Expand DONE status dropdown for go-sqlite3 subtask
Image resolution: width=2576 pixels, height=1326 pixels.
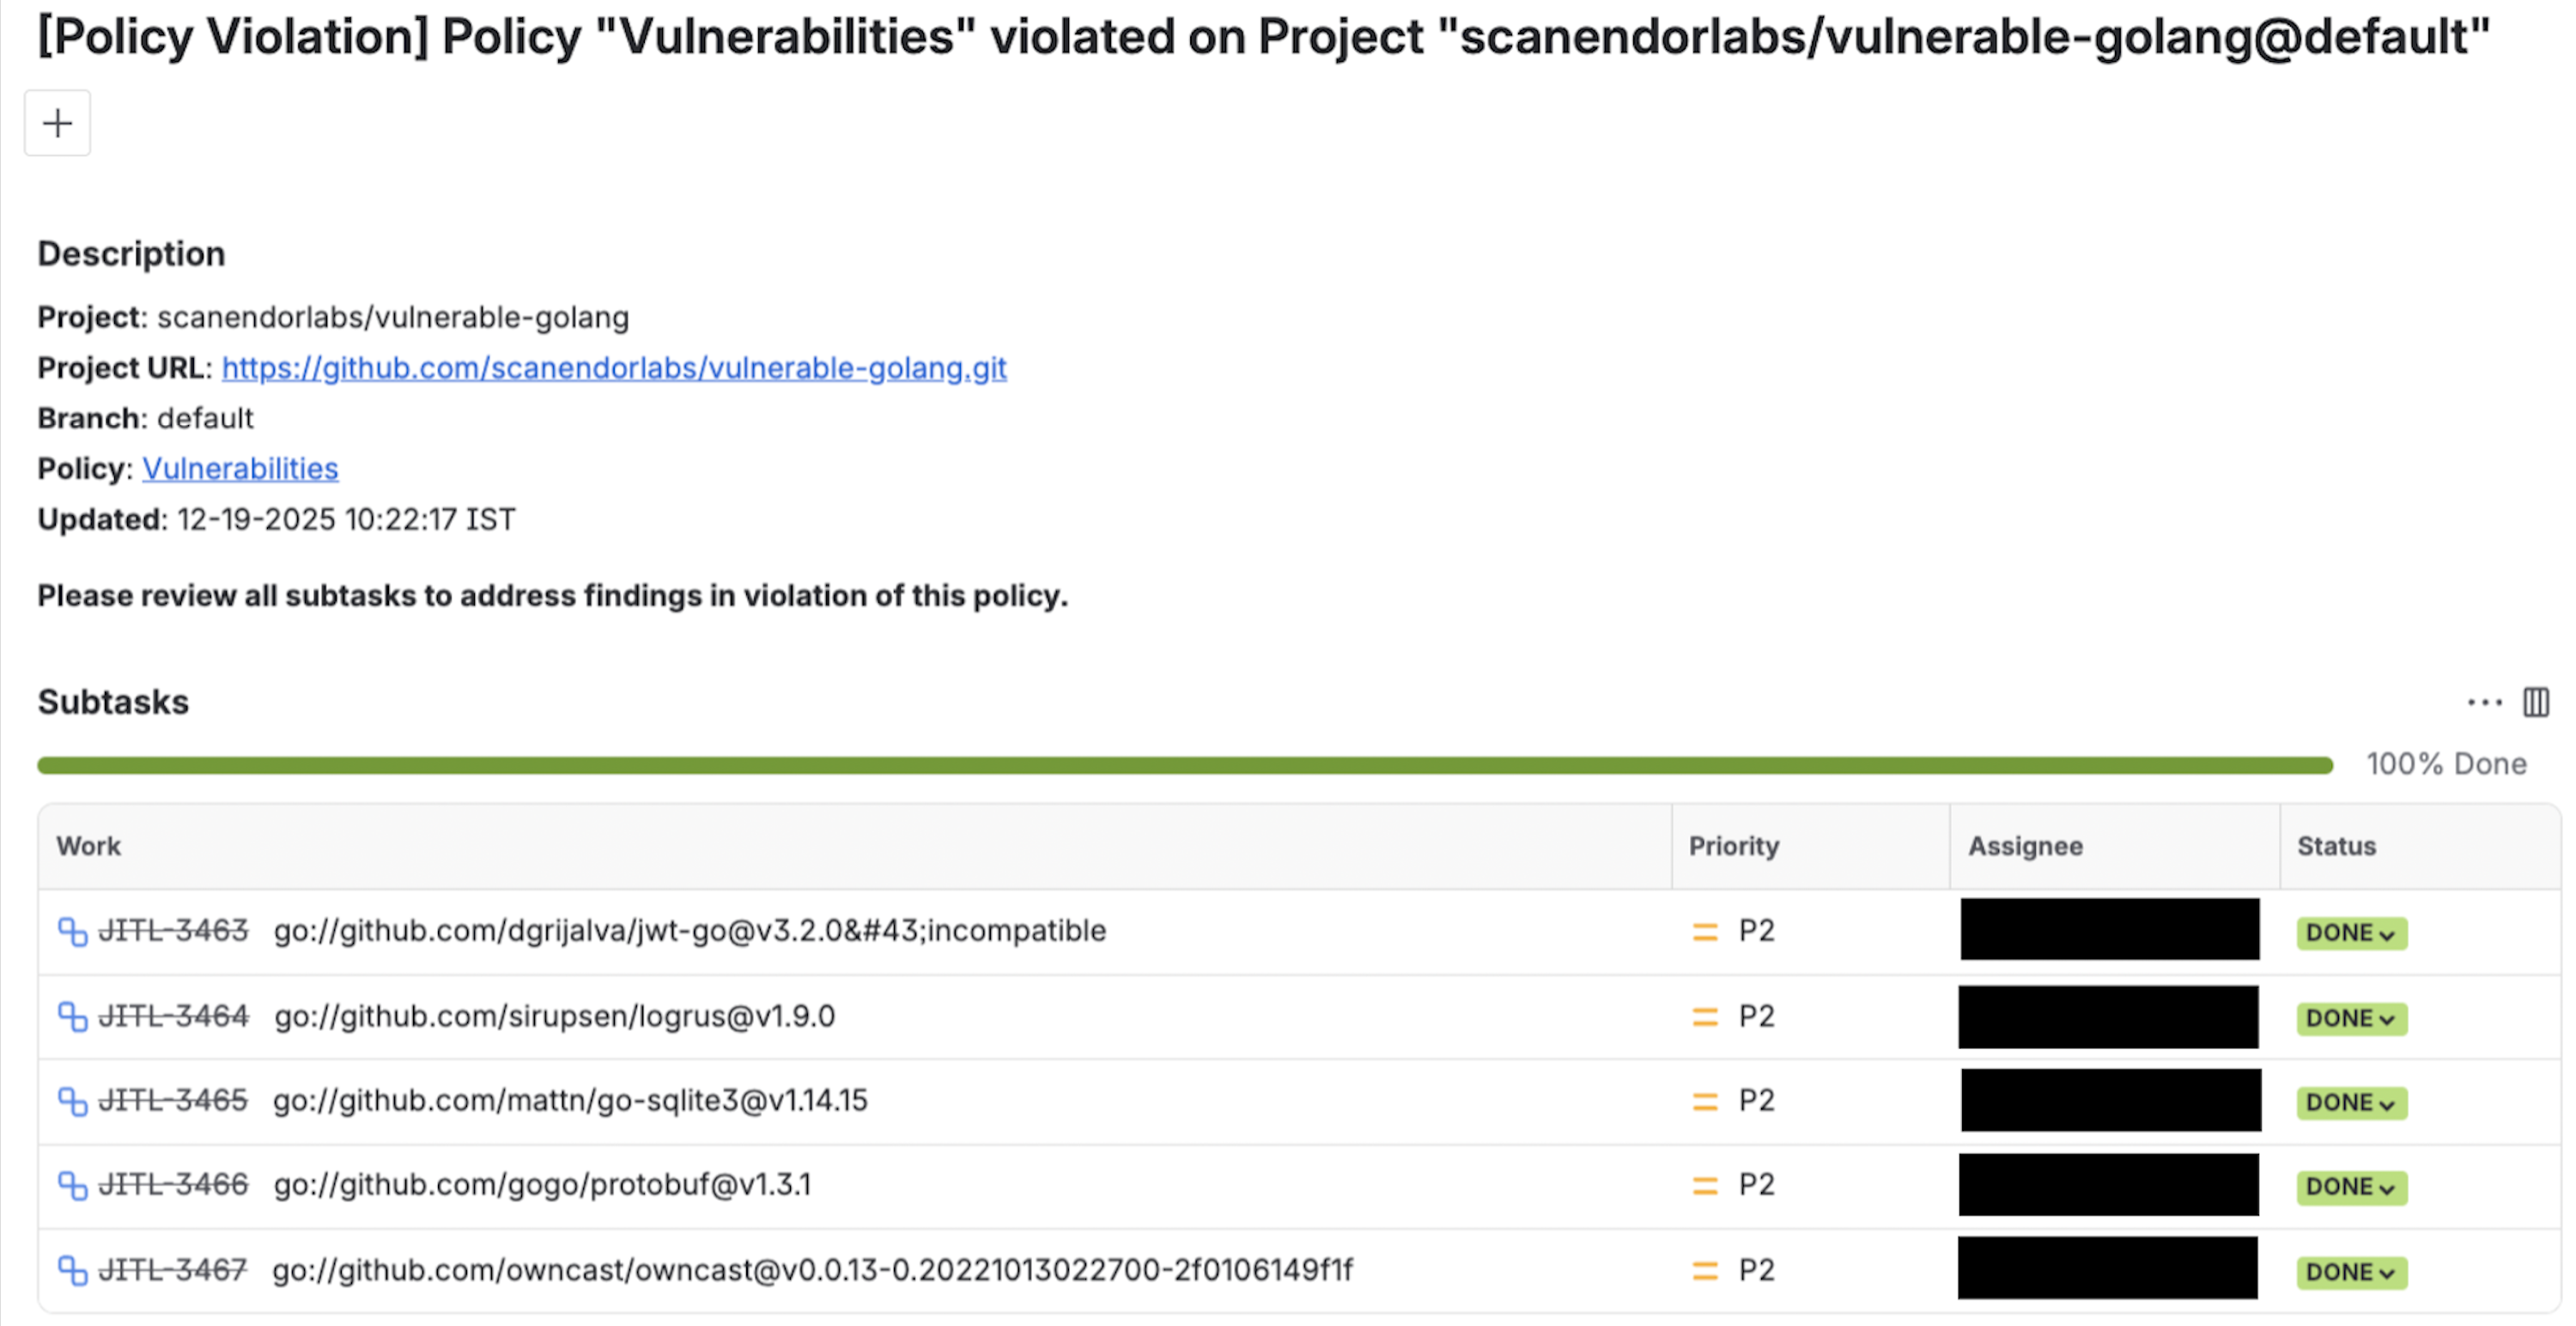point(2350,1102)
